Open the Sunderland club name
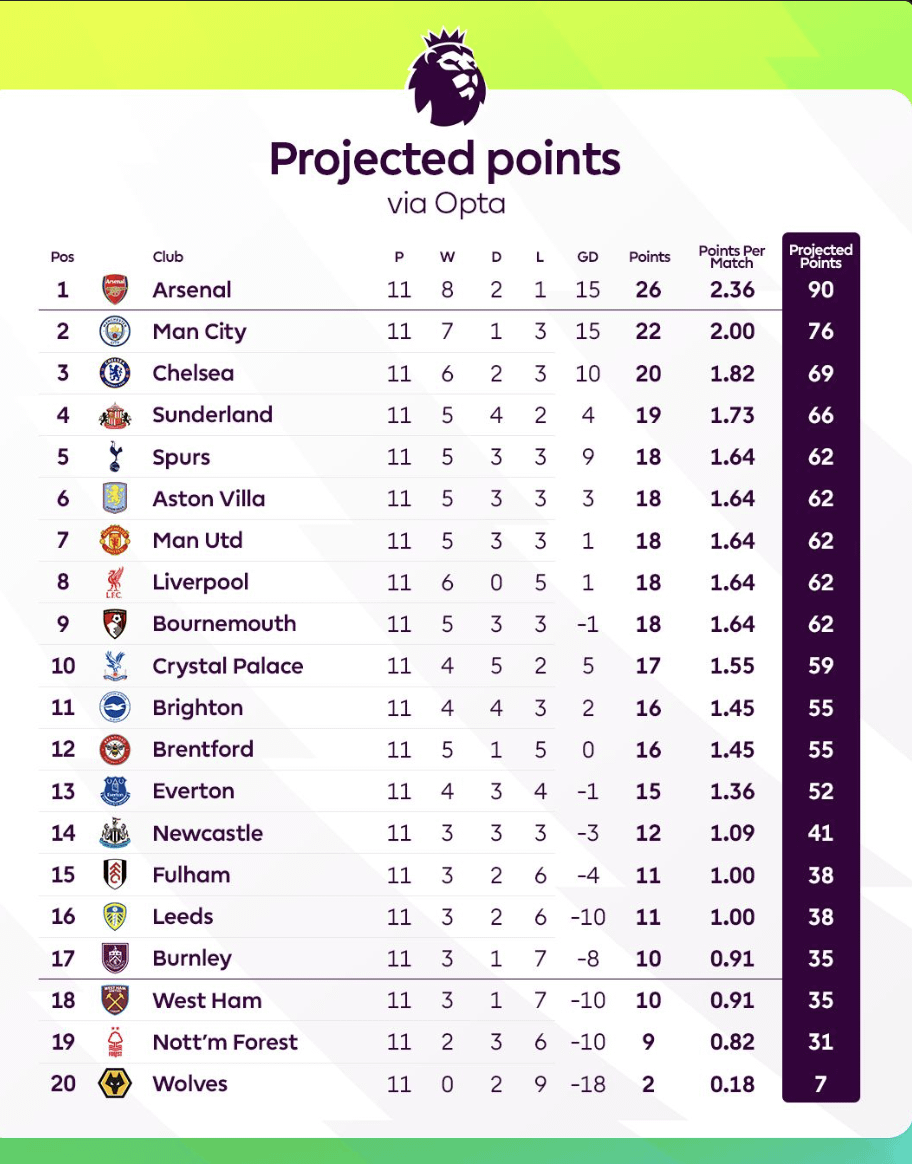This screenshot has width=912, height=1164. click(212, 415)
